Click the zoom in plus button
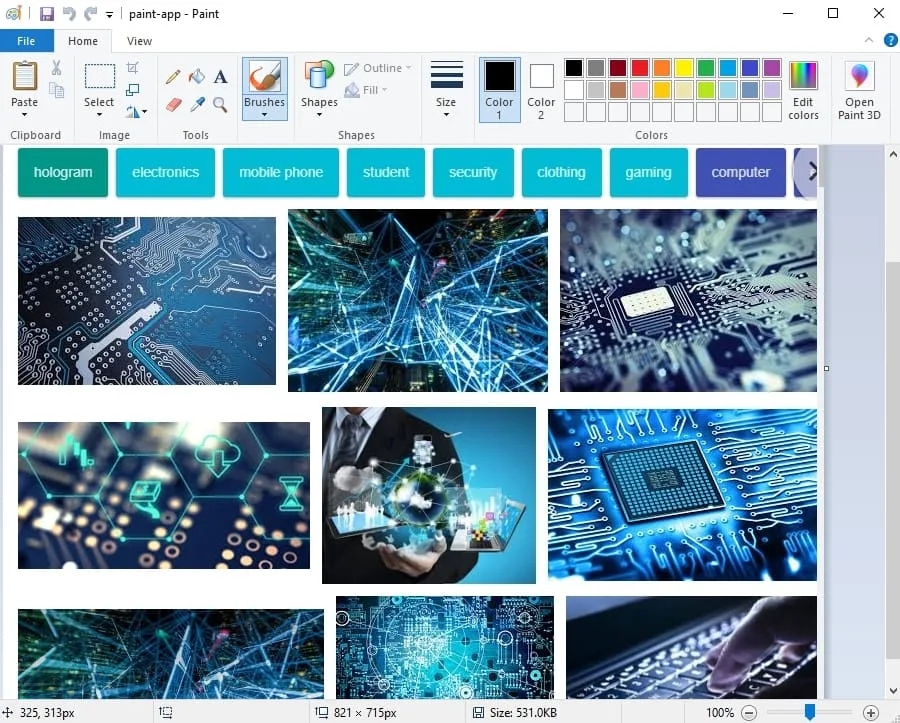Viewport: 900px width, 723px height. point(870,713)
